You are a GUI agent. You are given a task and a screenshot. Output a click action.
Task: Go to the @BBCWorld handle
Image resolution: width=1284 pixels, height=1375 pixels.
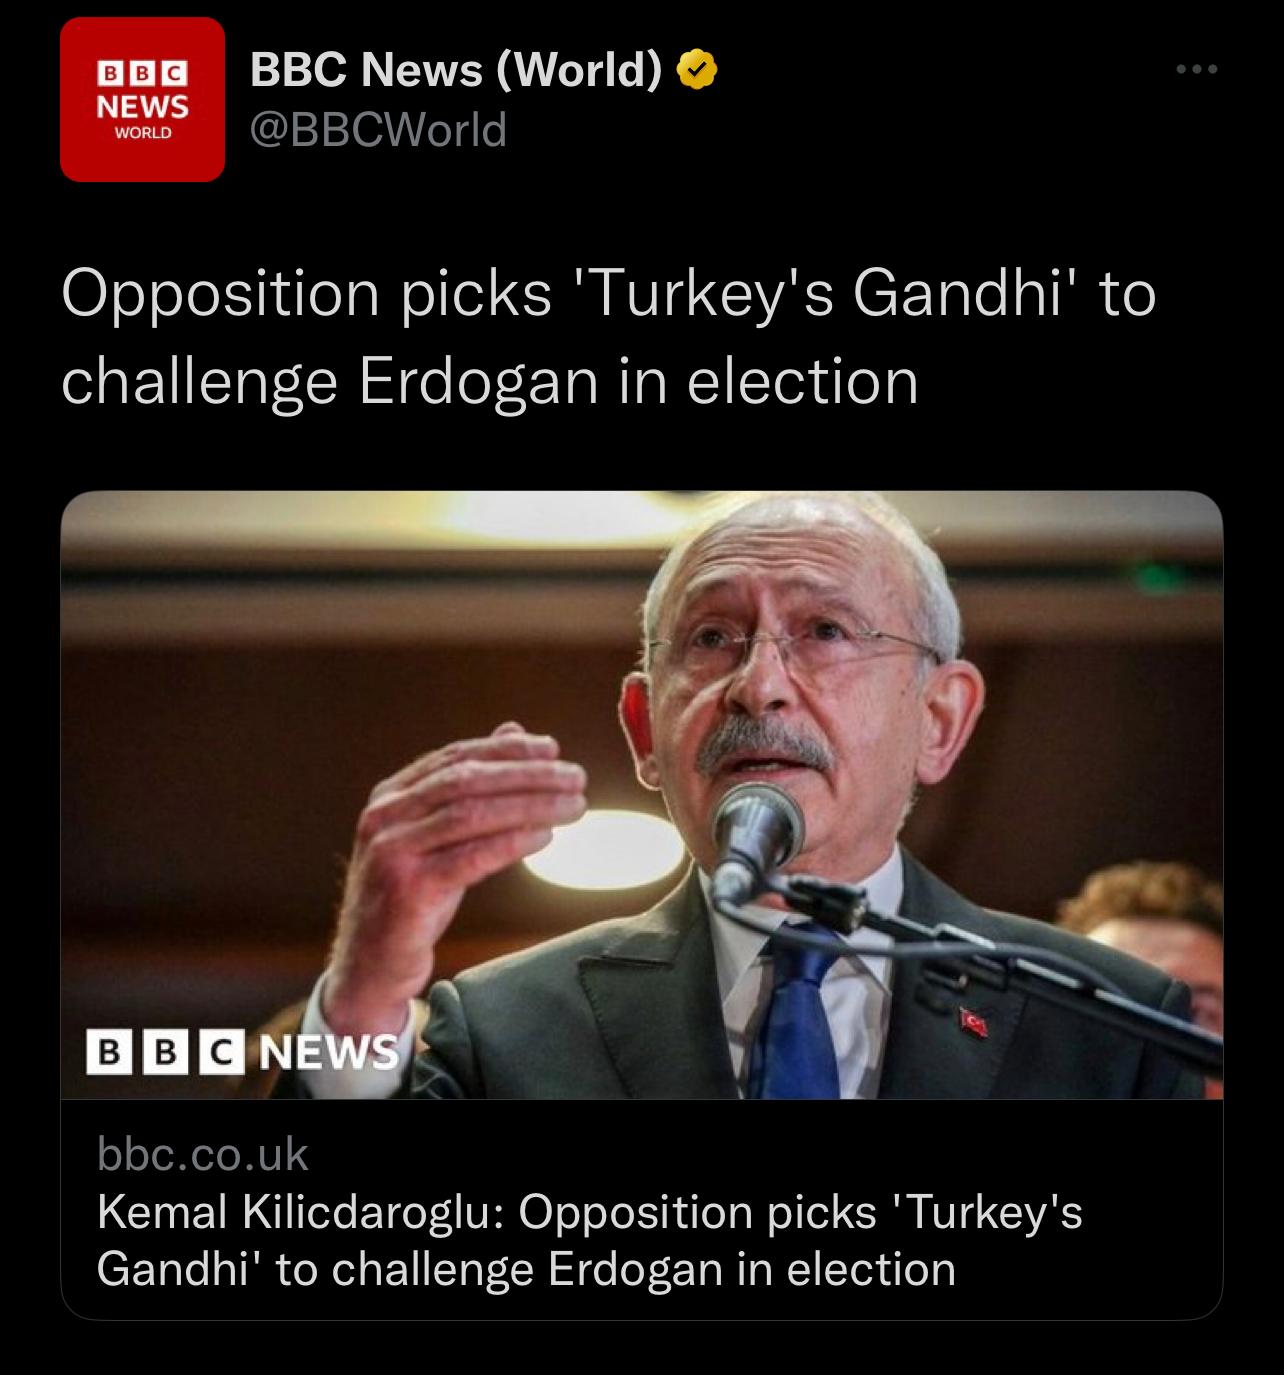tap(377, 130)
